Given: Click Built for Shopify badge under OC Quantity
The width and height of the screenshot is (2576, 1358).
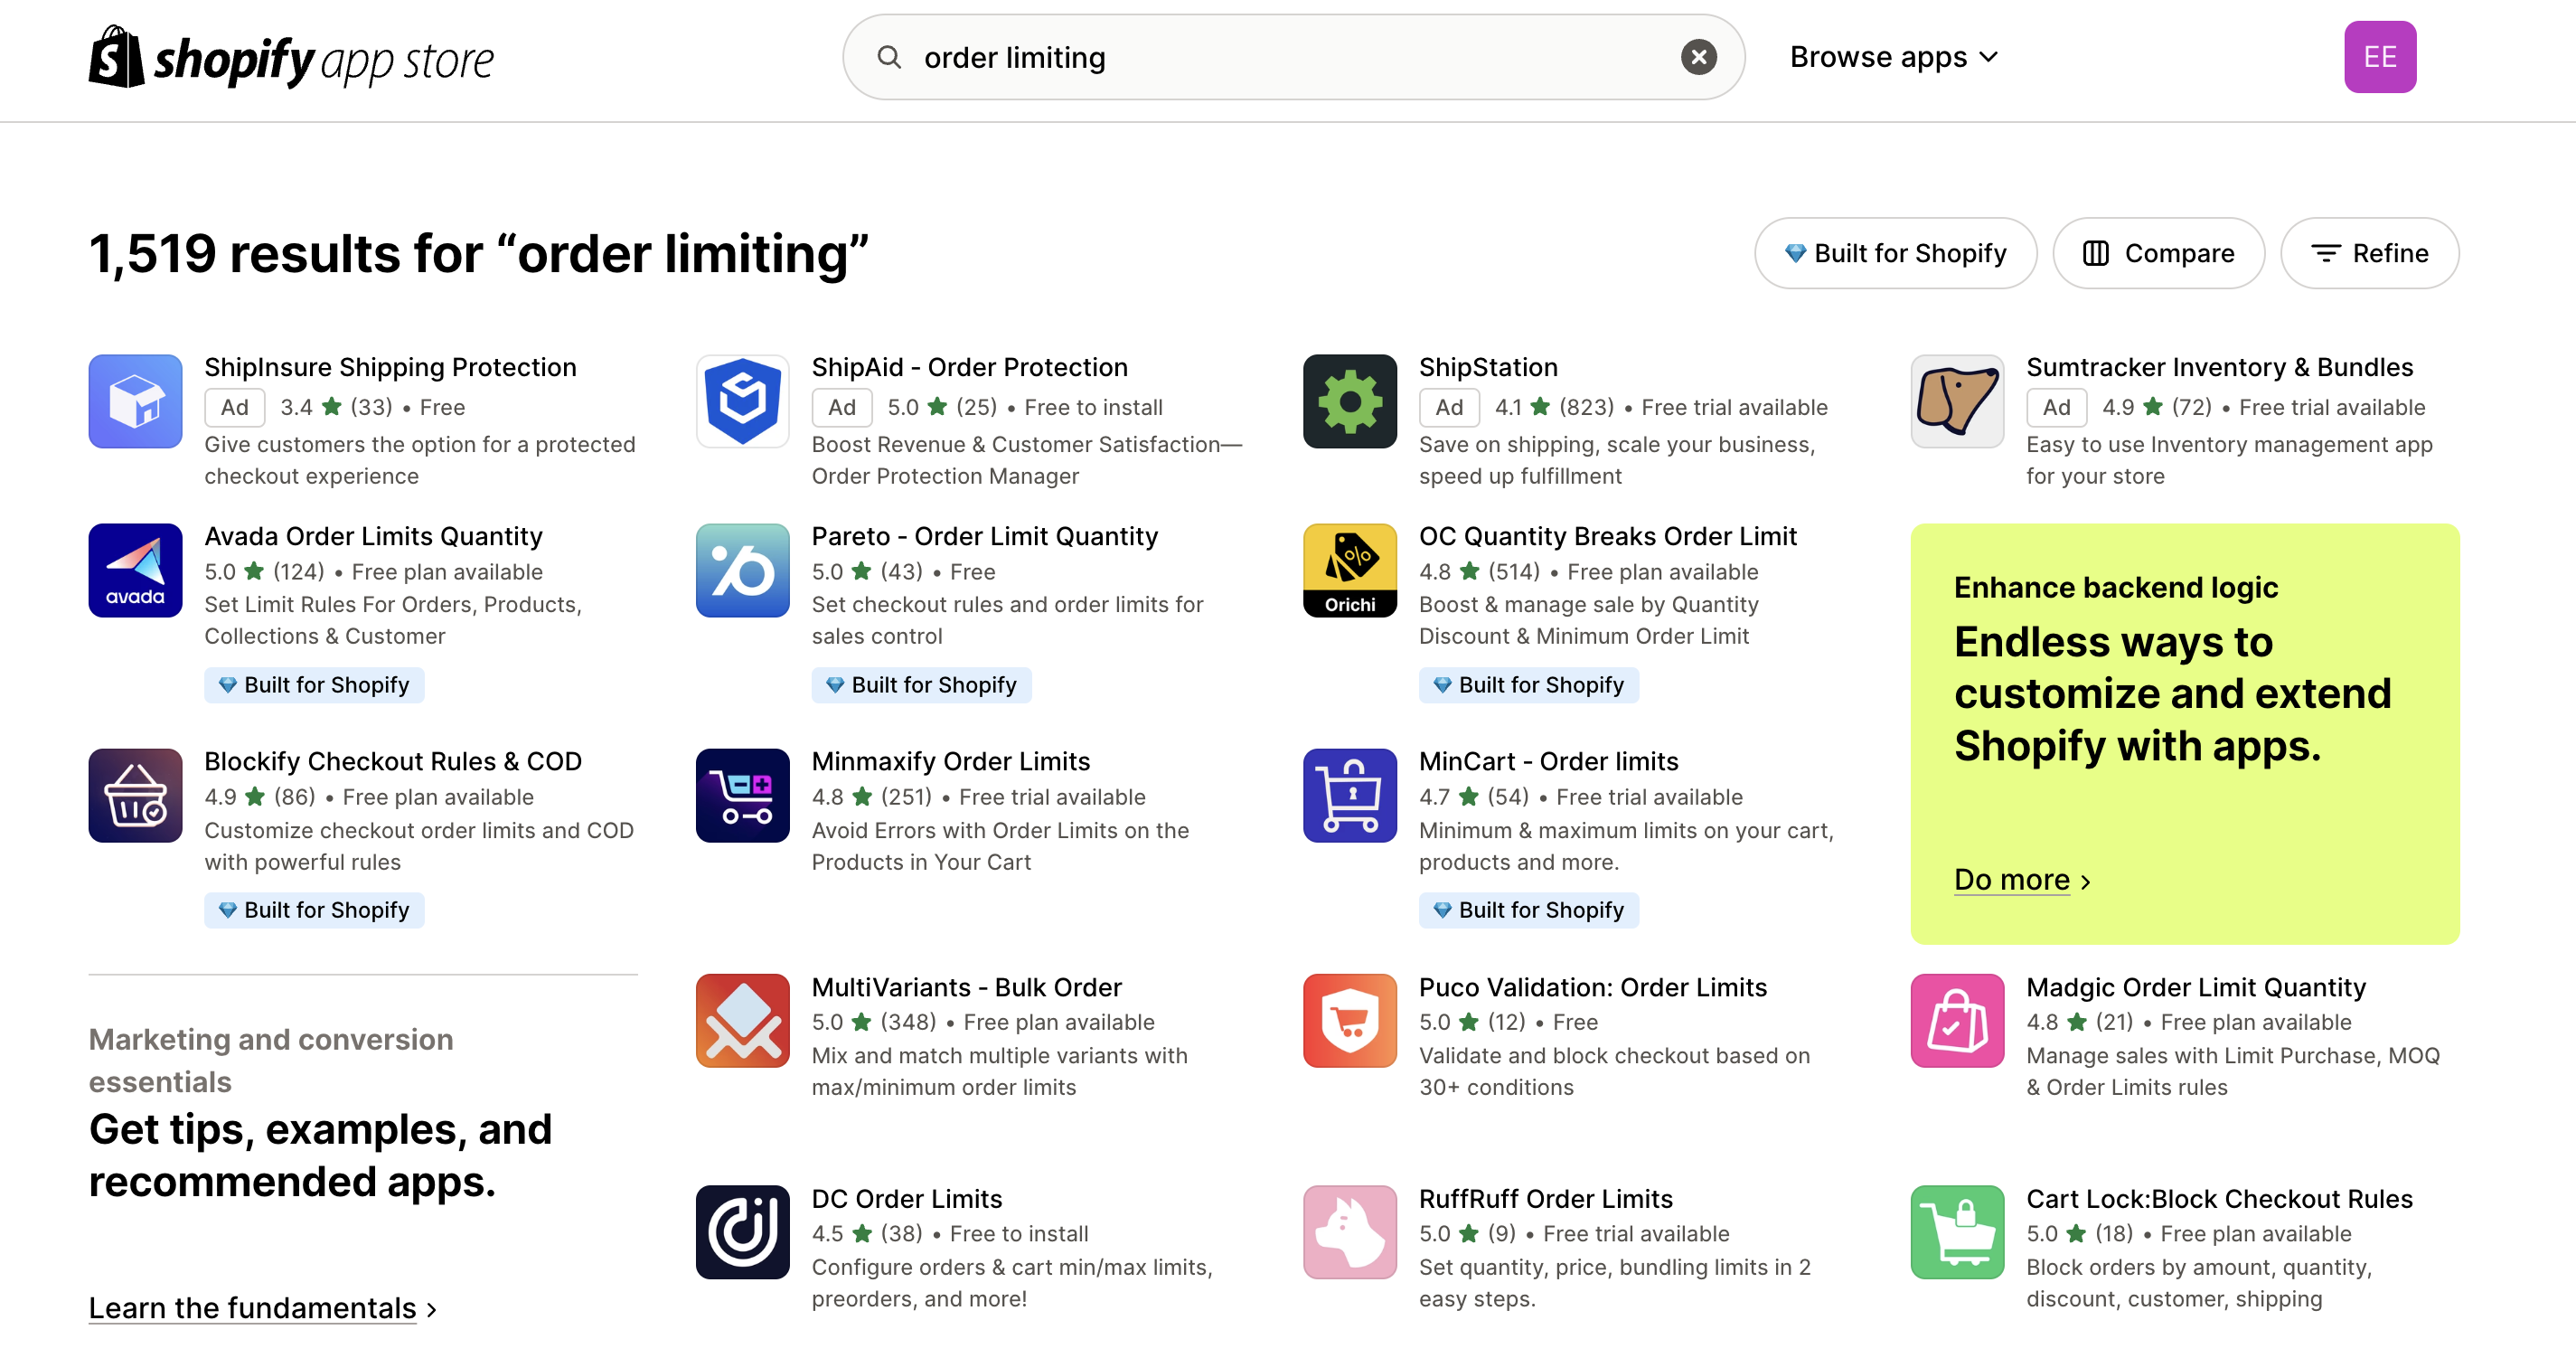Looking at the screenshot, I should point(1528,685).
